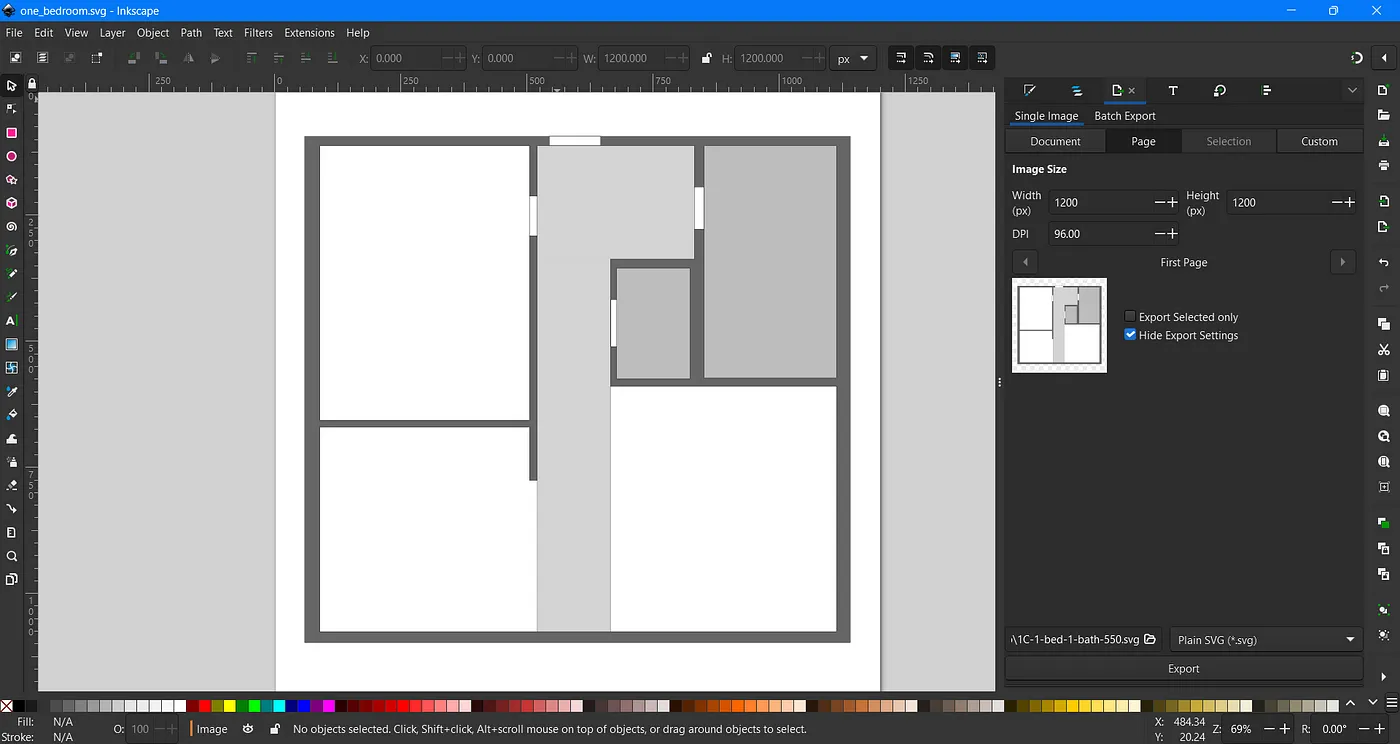Image resolution: width=1400 pixels, height=744 pixels.
Task: Click the Print icon in commands bar
Action: (1384, 165)
